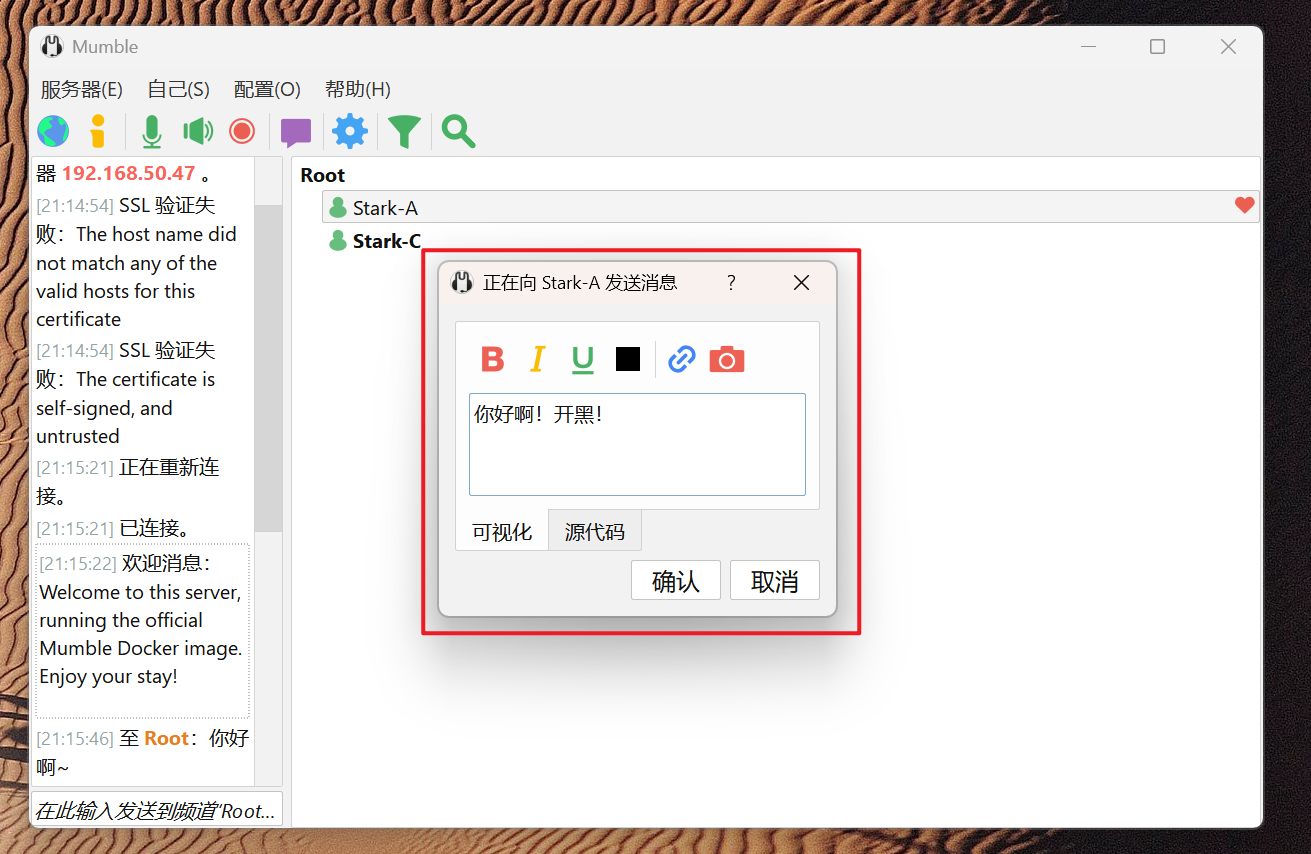Open the black text color swatch
The width and height of the screenshot is (1311, 854).
coord(628,359)
